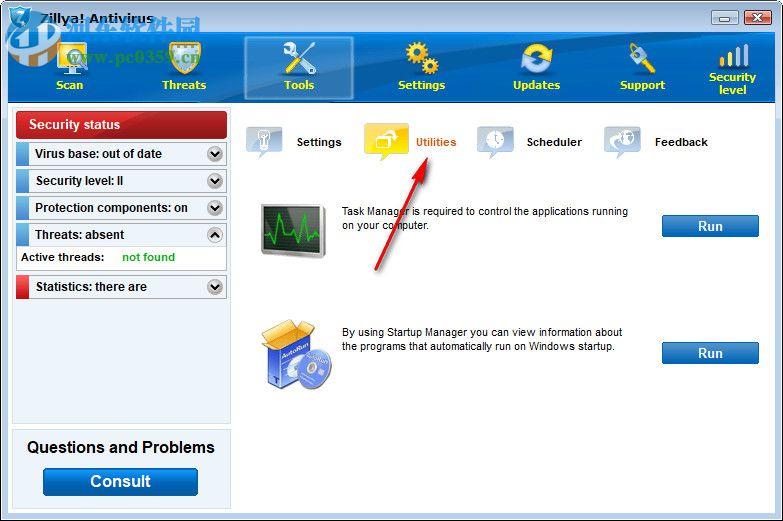Open the Scheduler sub-tab label
The width and height of the screenshot is (783, 521).
tap(554, 142)
